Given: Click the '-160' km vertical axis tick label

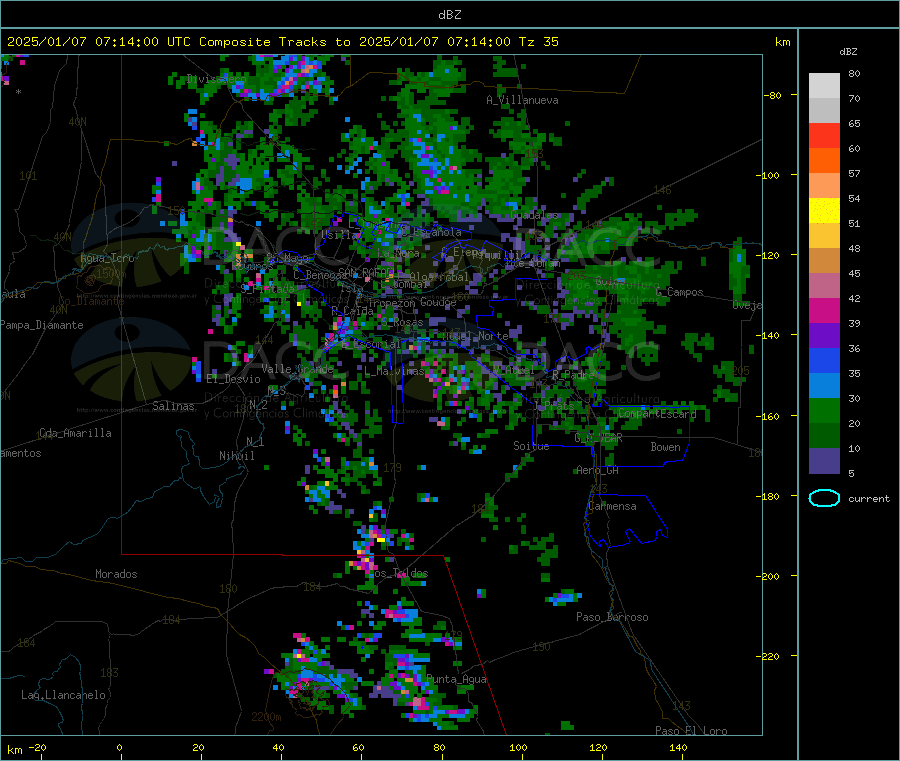Looking at the screenshot, I should (x=769, y=416).
